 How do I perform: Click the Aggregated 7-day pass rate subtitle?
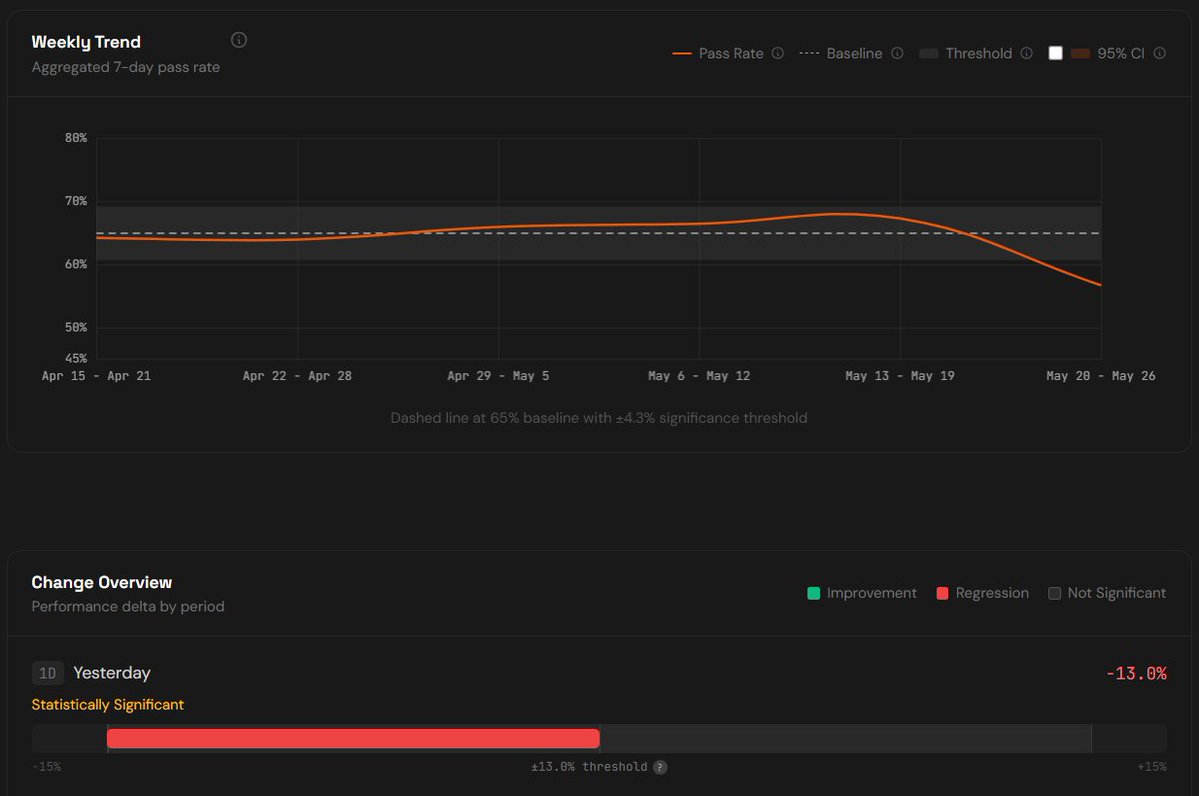125,67
